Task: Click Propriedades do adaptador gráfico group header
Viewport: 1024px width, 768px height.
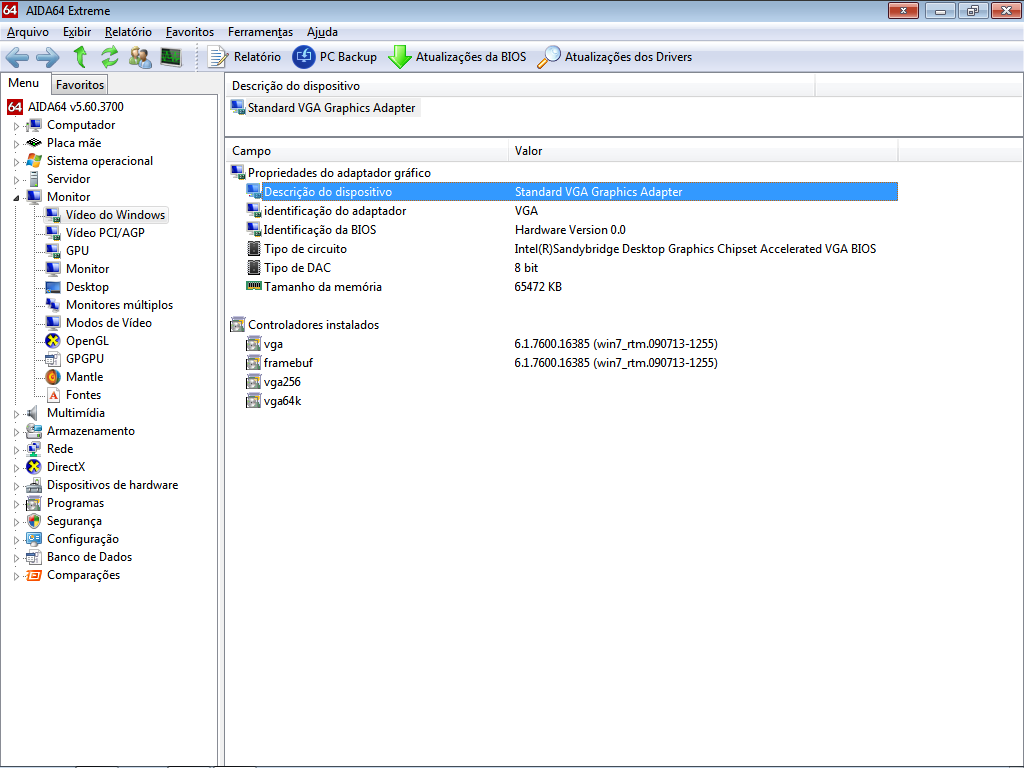Action: coord(330,173)
